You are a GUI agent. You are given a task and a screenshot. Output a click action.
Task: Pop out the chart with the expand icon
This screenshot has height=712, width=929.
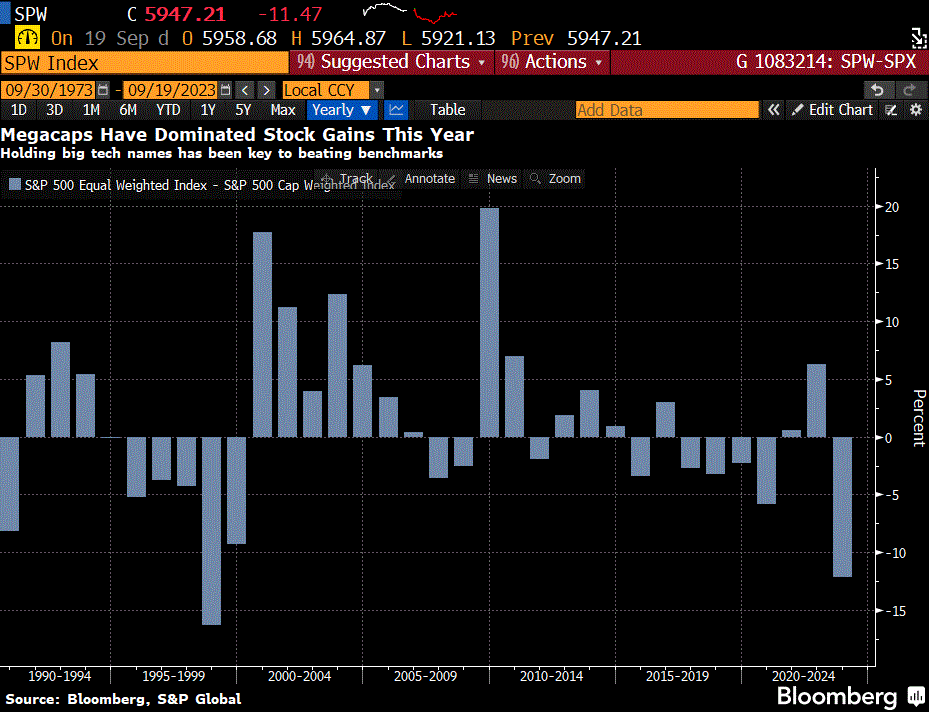coord(919,38)
